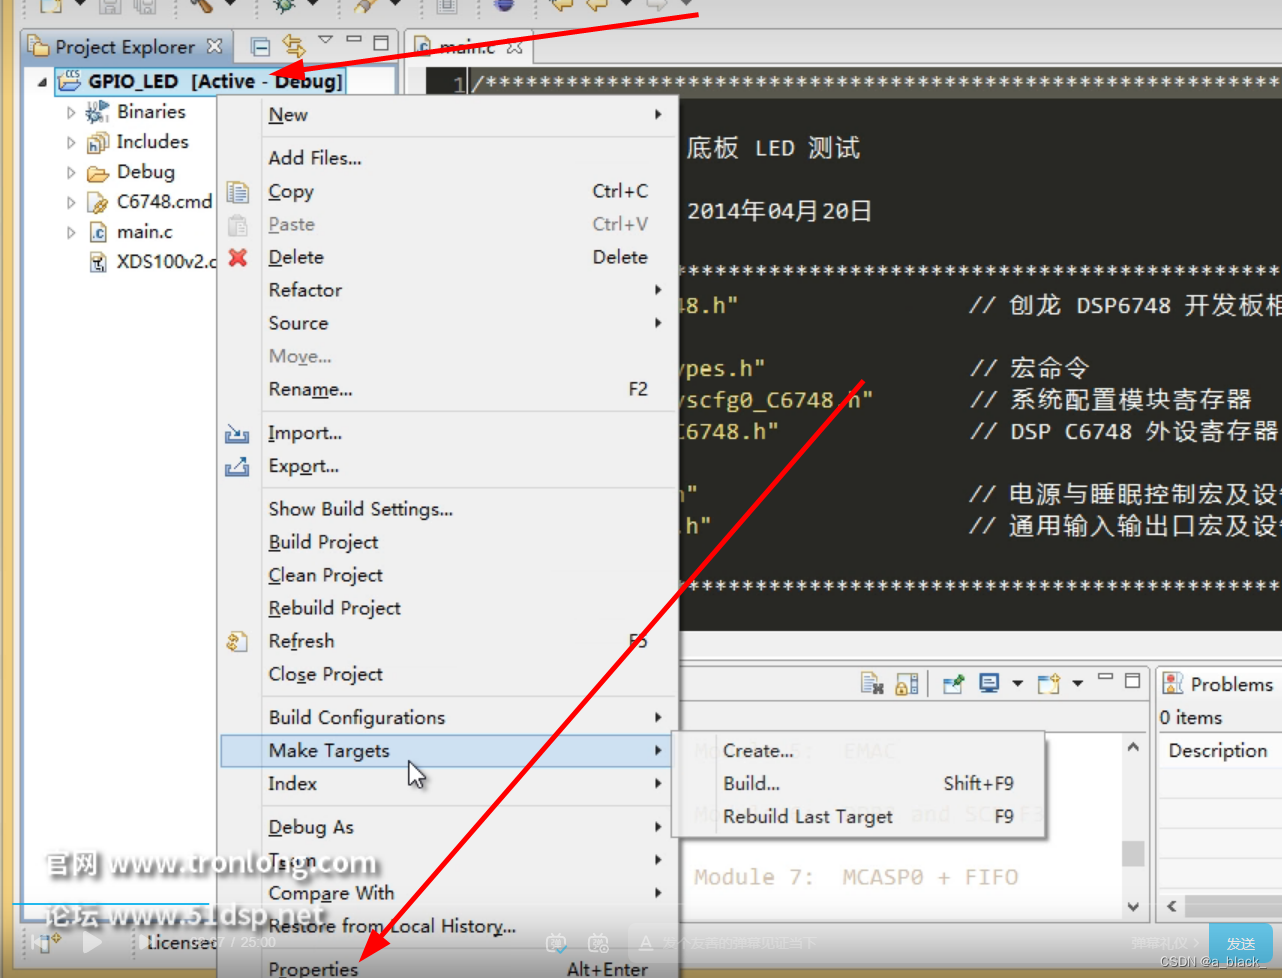Screen dimensions: 1282x978
Task: Open the New submenu
Action: [449, 115]
